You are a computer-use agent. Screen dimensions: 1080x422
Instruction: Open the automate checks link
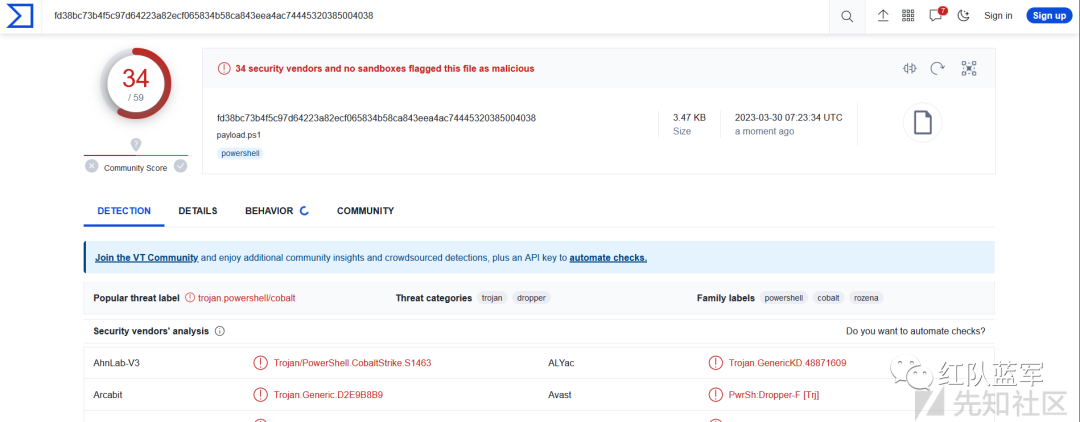point(608,257)
